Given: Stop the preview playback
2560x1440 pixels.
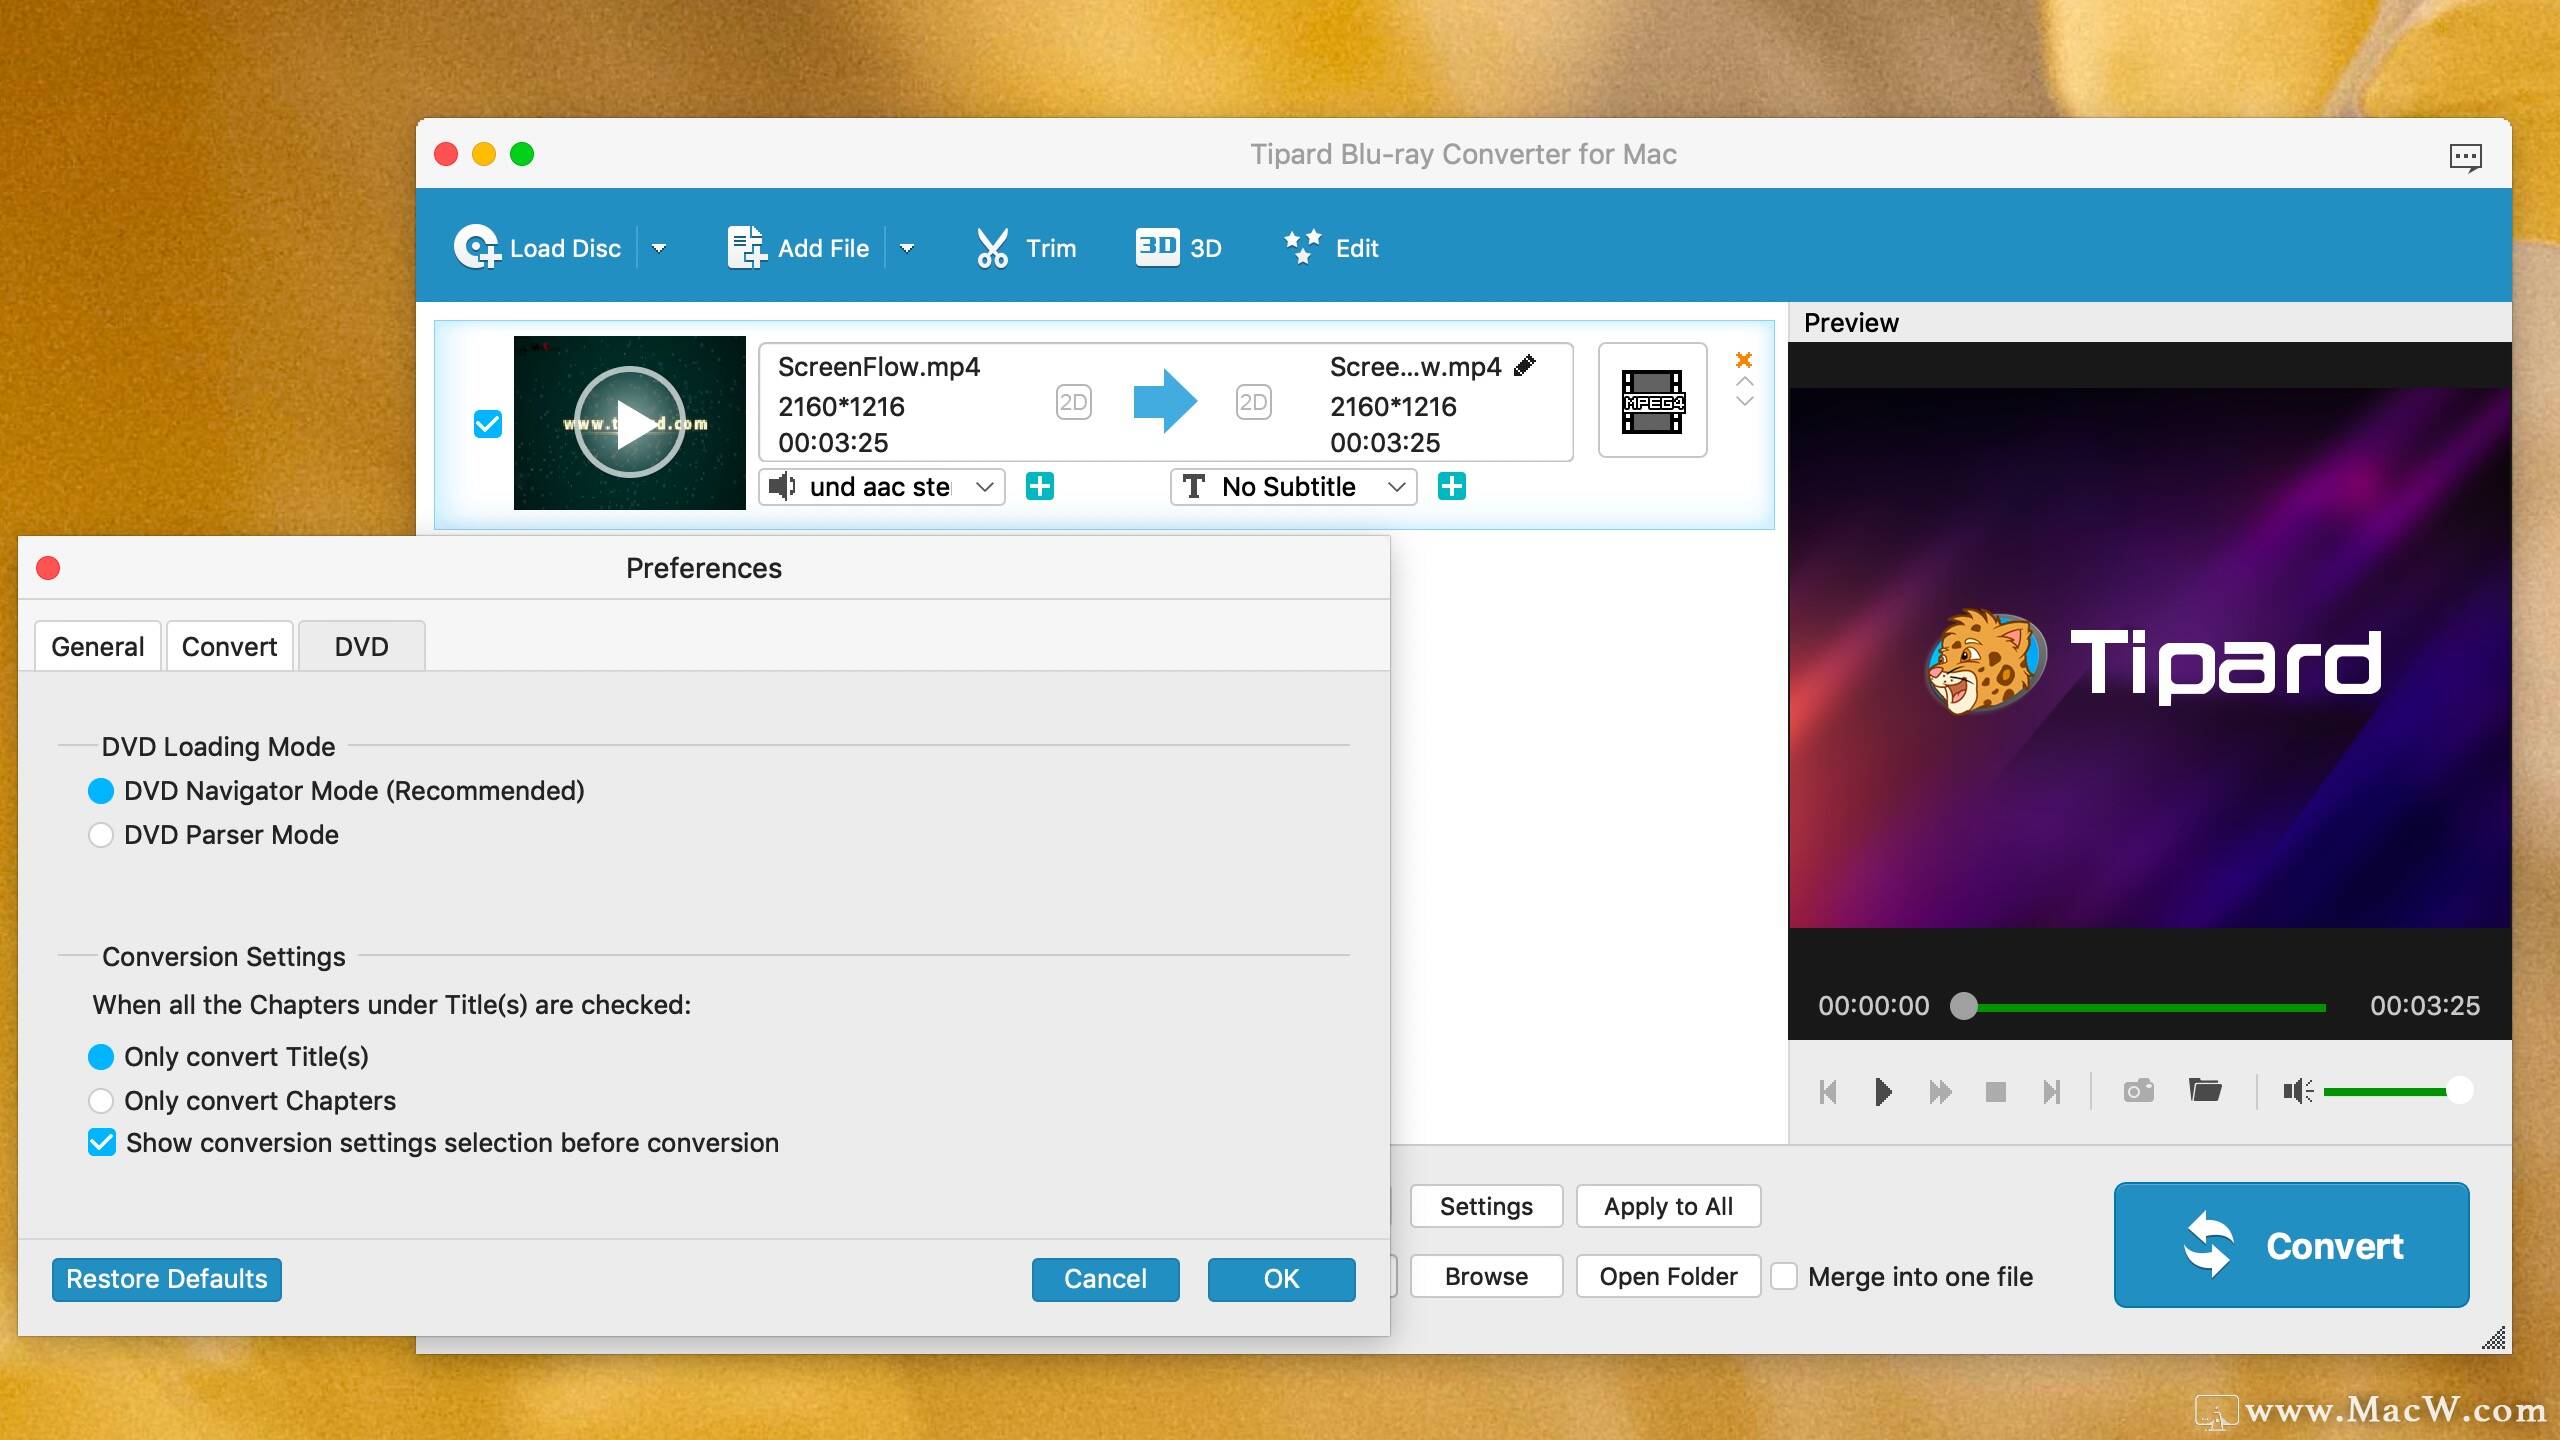Looking at the screenshot, I should coord(1996,1091).
